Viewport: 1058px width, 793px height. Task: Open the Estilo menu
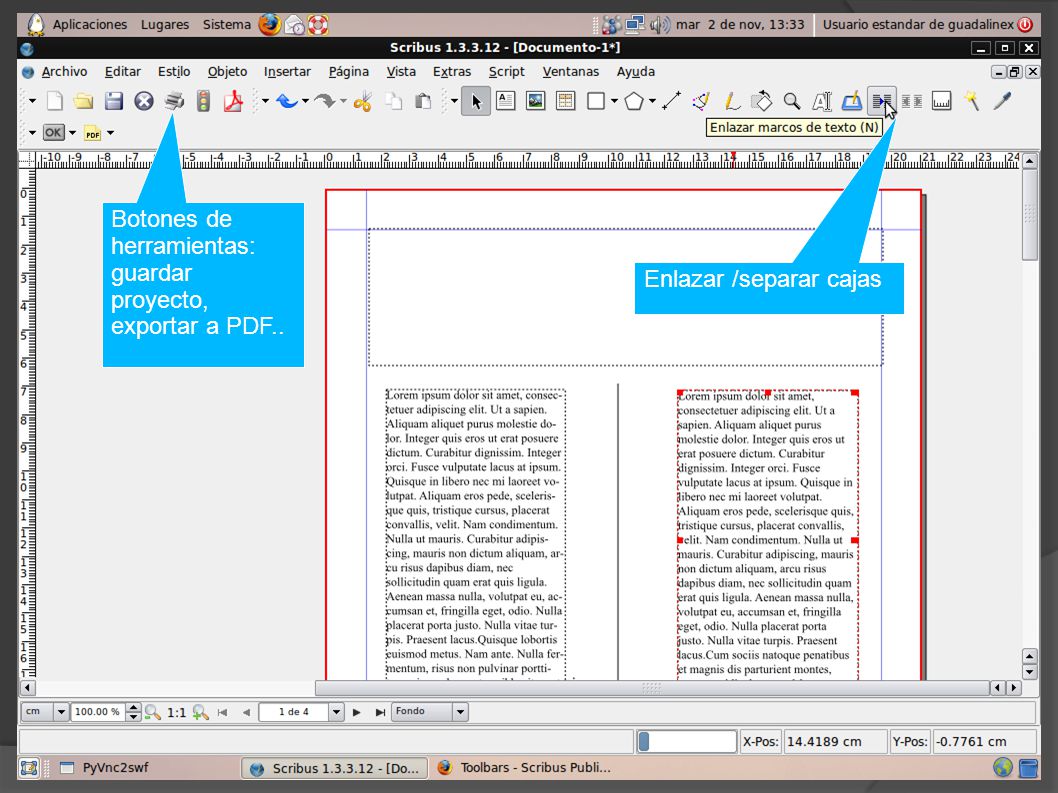click(174, 72)
